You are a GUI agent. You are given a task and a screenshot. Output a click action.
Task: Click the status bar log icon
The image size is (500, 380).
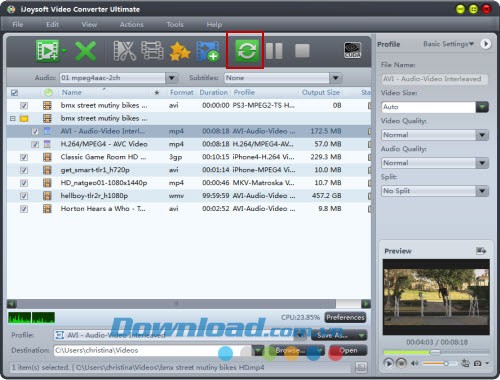pos(361,367)
